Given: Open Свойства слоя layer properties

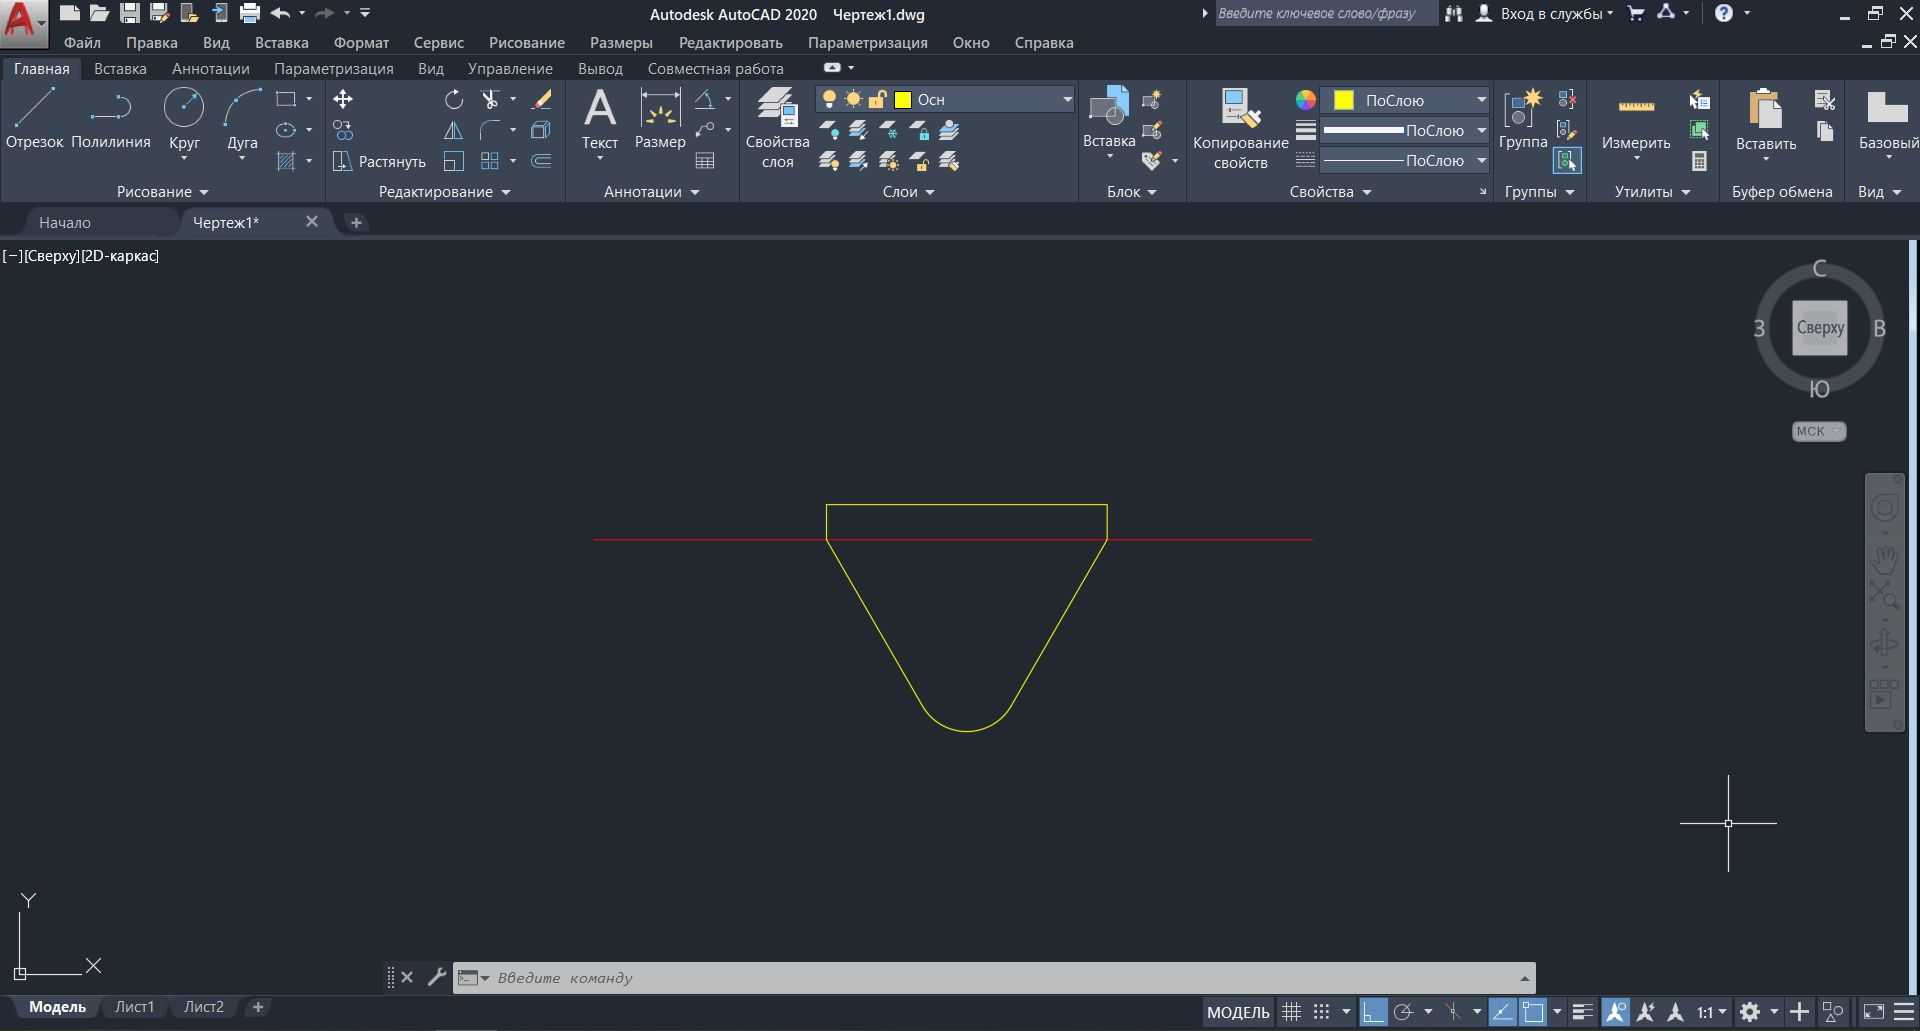Looking at the screenshot, I should 777,127.
